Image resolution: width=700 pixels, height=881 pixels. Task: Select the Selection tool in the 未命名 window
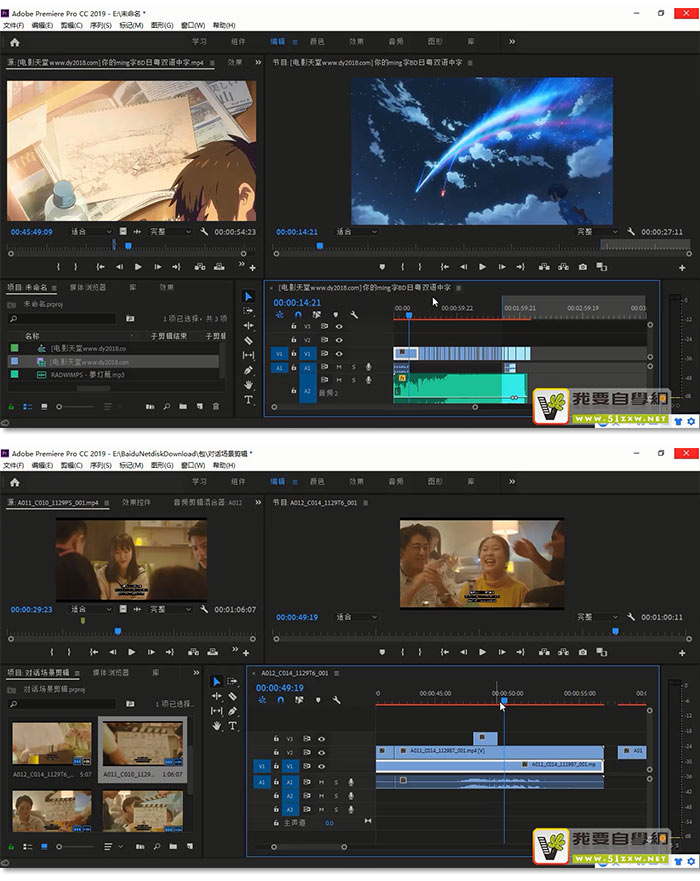(x=248, y=296)
